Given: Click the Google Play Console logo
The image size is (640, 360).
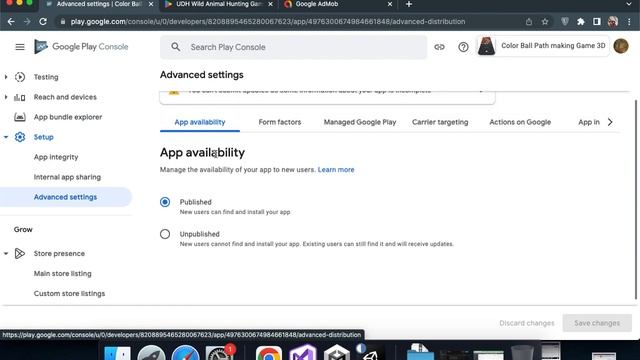Looking at the screenshot, I should pos(81,47).
